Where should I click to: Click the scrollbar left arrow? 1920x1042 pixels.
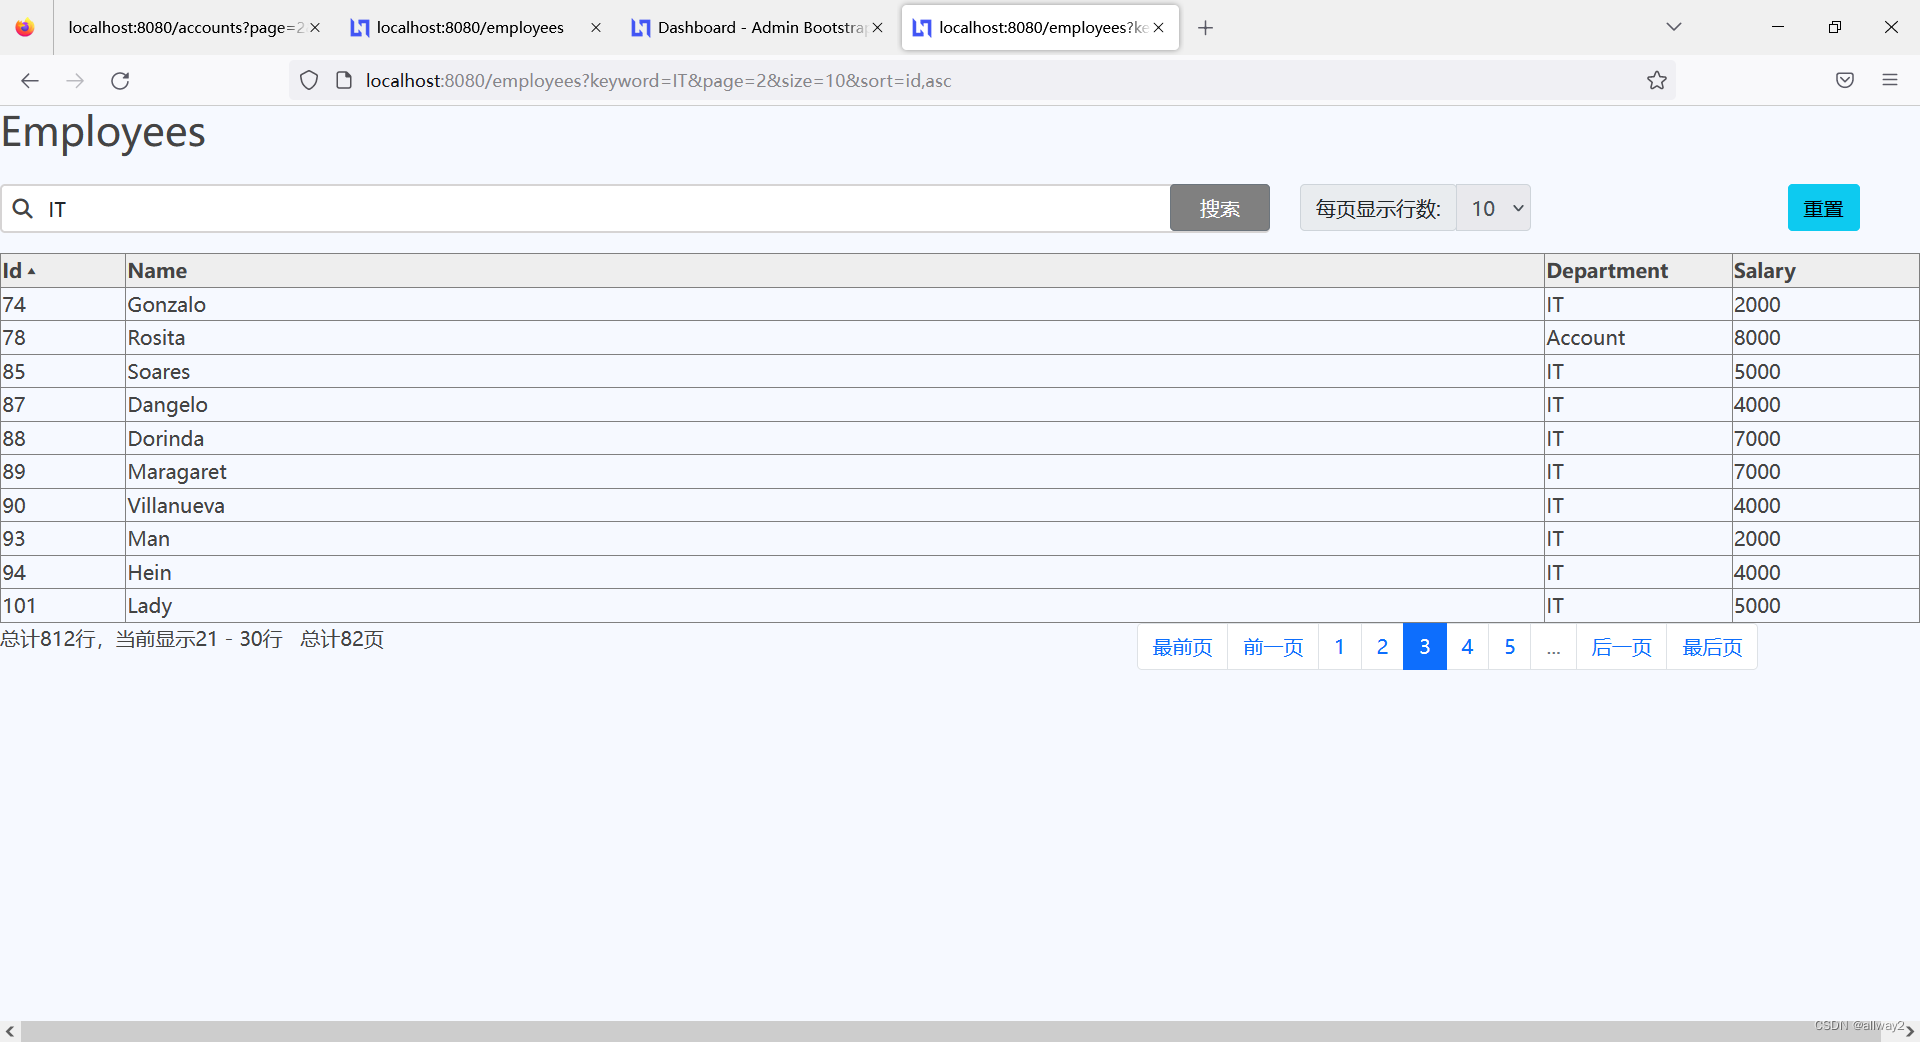click(x=10, y=1031)
